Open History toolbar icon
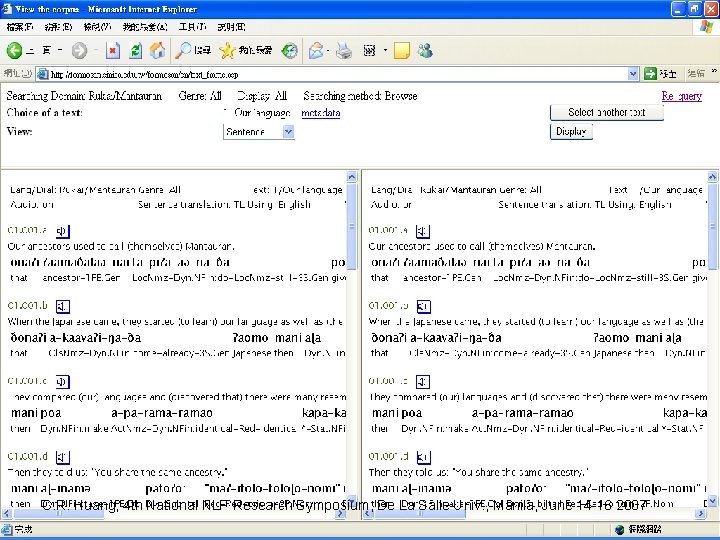The height and width of the screenshot is (540, 720). pos(289,51)
